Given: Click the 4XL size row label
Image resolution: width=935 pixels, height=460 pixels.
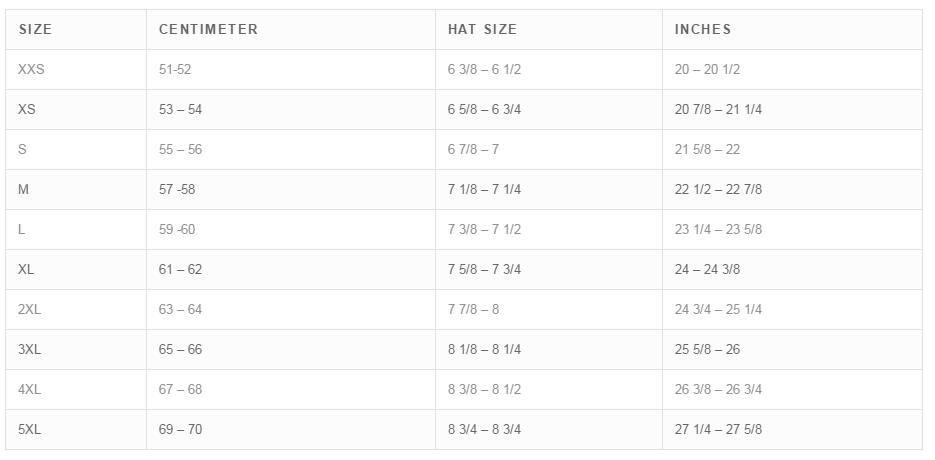Looking at the screenshot, I should click(x=30, y=390).
